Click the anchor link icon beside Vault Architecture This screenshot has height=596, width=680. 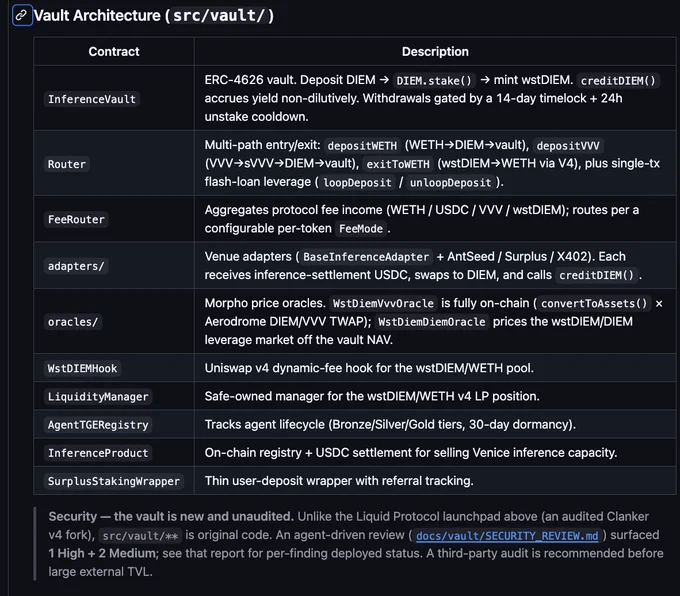pyautogui.click(x=22, y=16)
